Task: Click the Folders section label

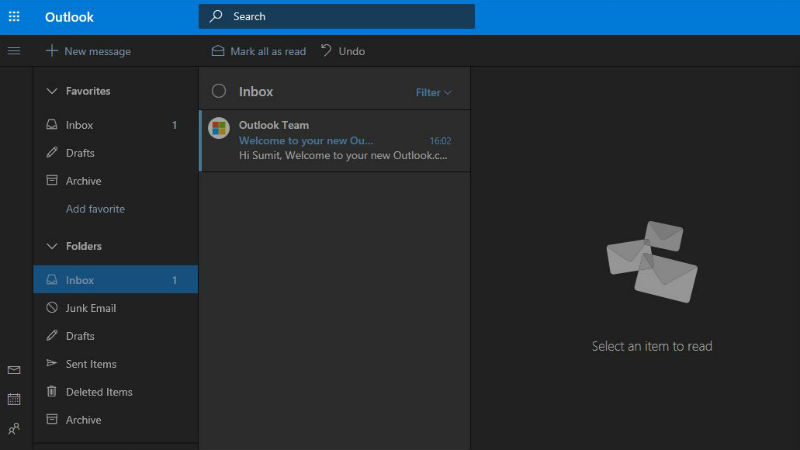Action: (84, 246)
